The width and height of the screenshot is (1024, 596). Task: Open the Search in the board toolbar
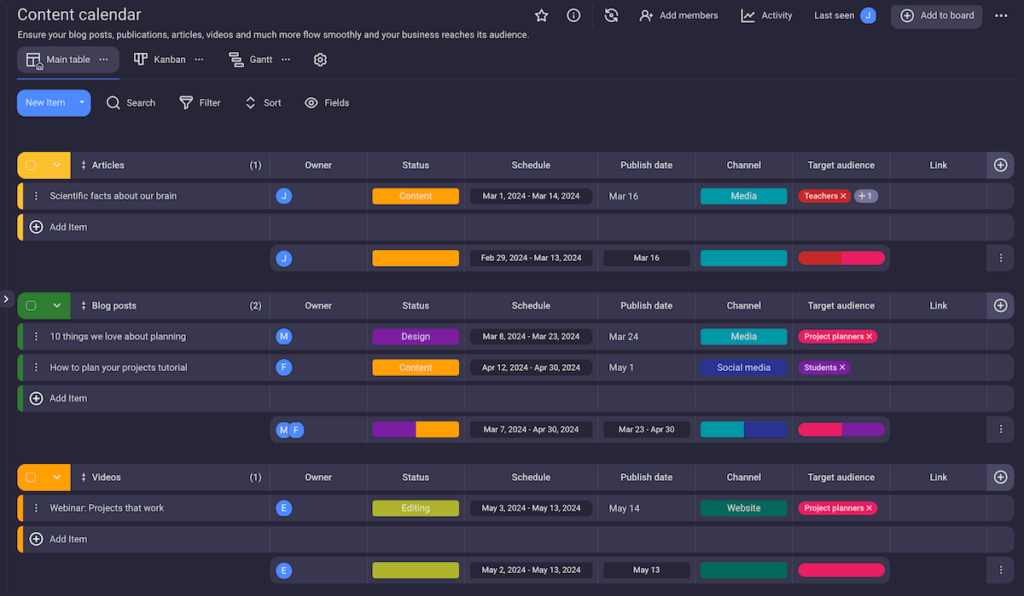(131, 102)
